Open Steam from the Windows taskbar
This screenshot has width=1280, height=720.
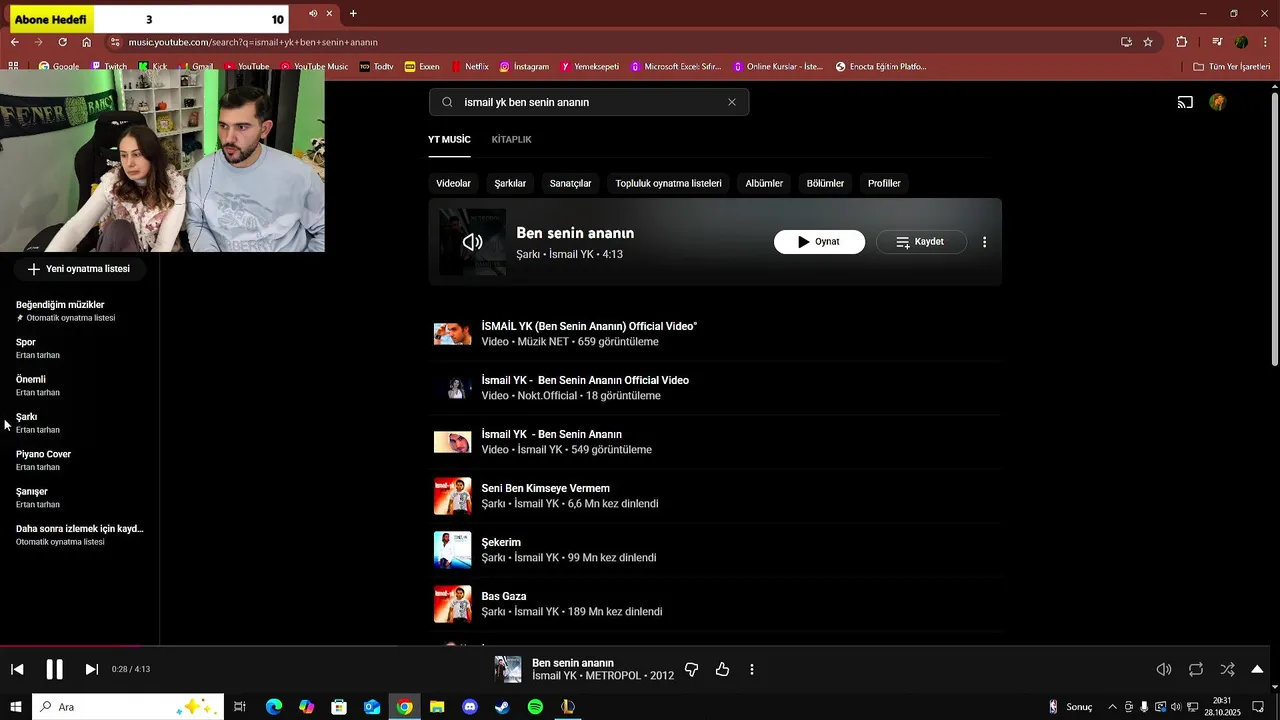(502, 707)
